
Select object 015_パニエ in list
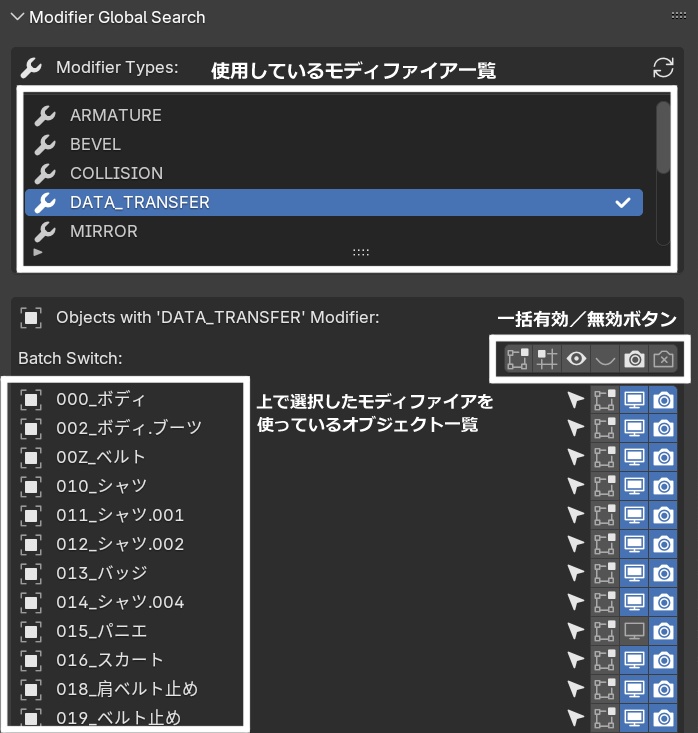click(101, 632)
